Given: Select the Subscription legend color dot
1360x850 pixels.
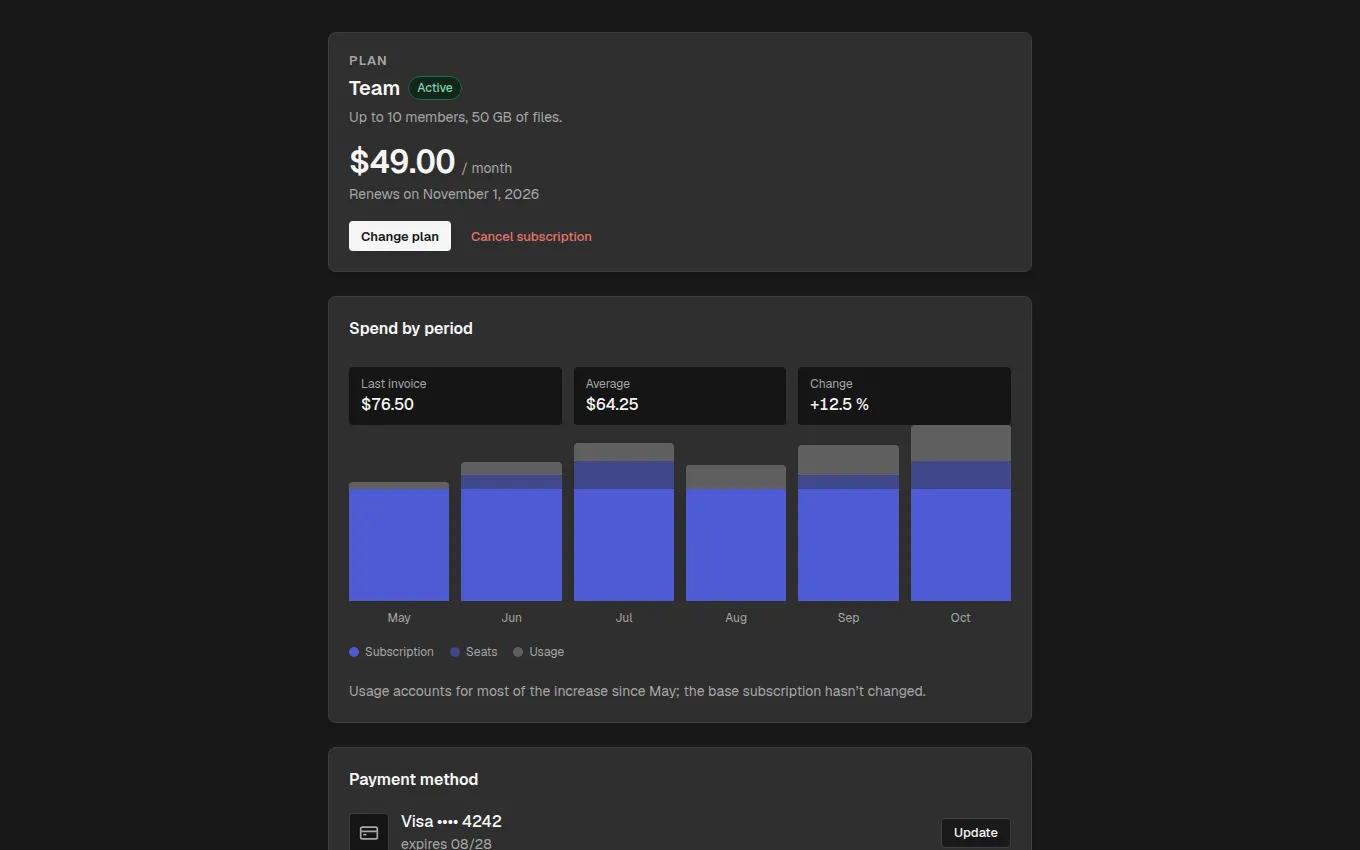Looking at the screenshot, I should 354,652.
